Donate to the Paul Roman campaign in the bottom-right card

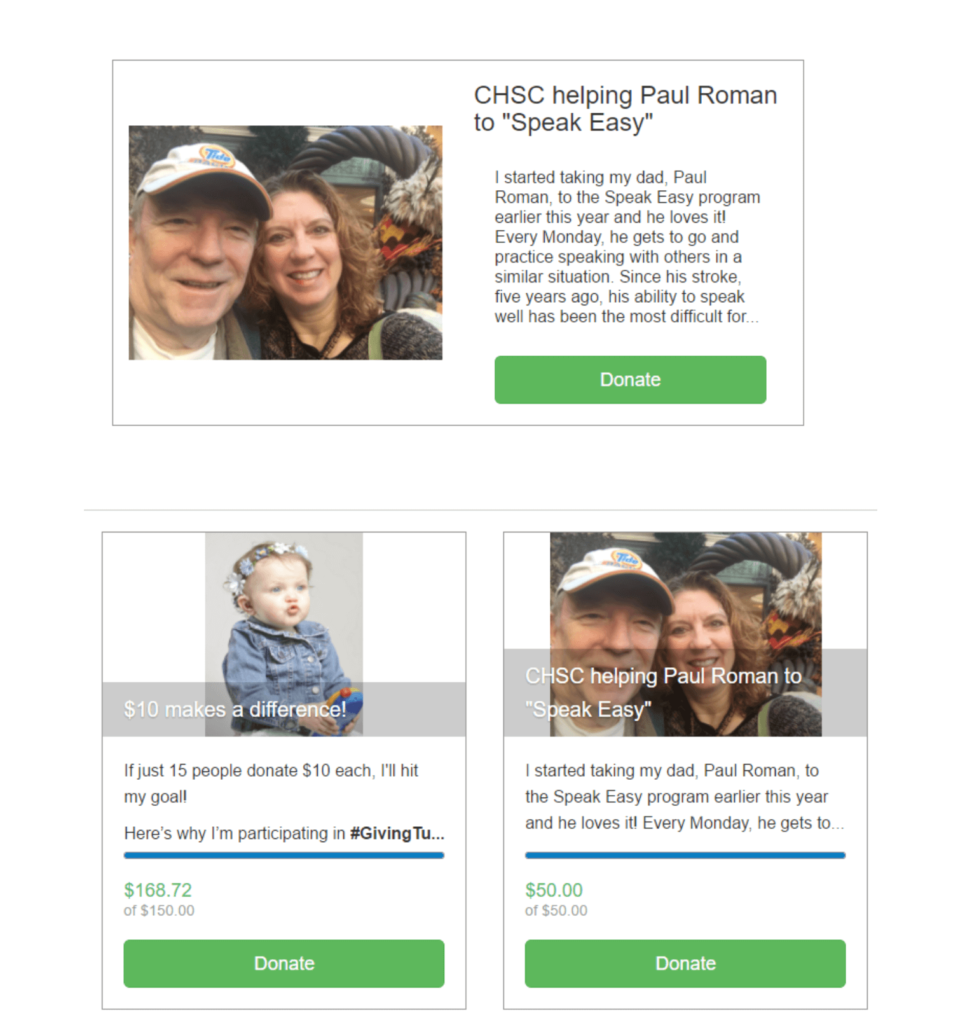tap(685, 963)
